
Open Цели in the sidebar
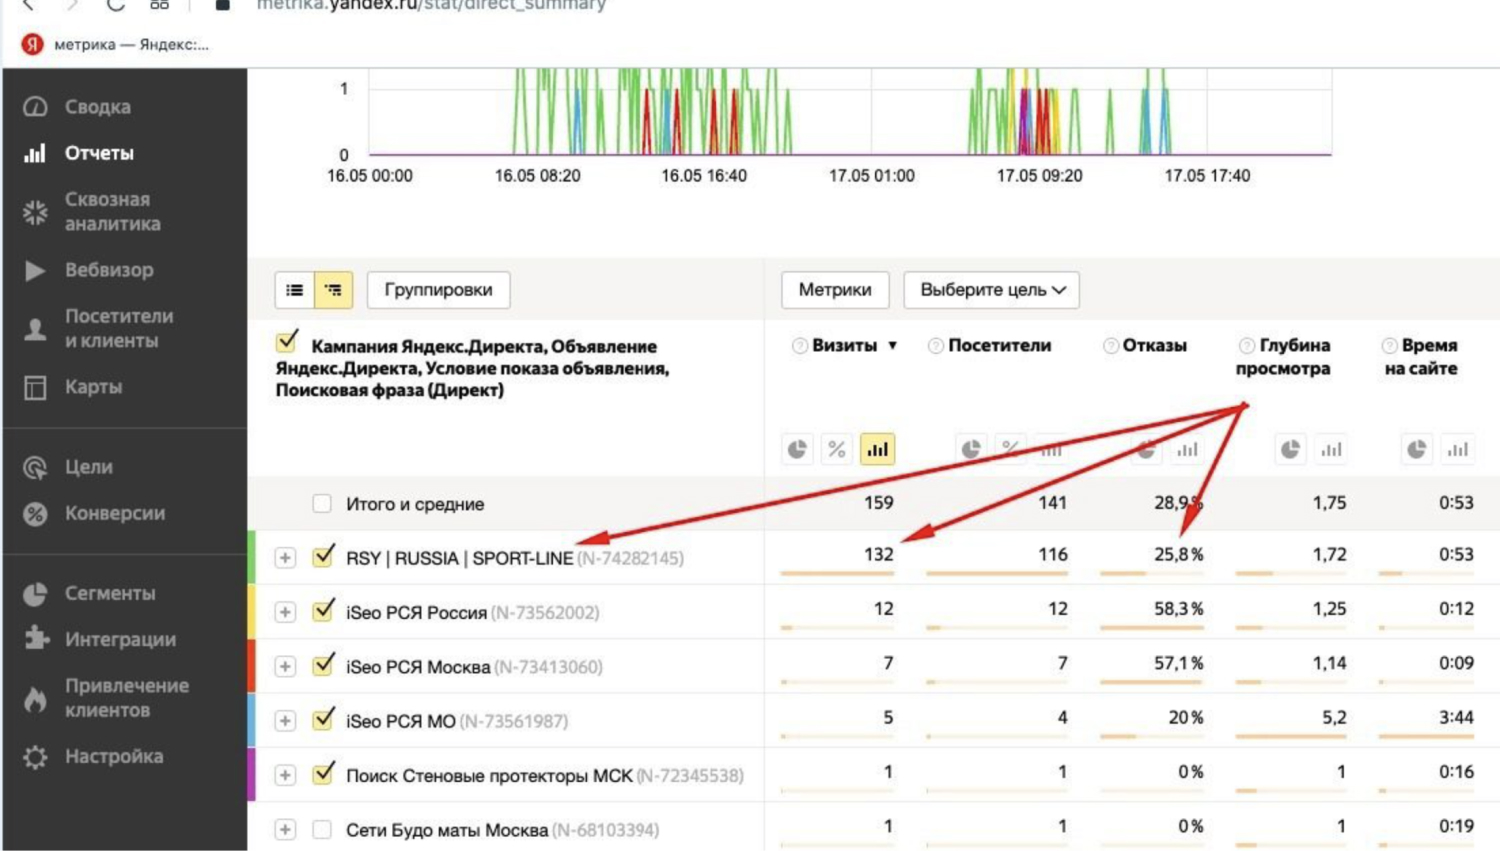pos(89,467)
